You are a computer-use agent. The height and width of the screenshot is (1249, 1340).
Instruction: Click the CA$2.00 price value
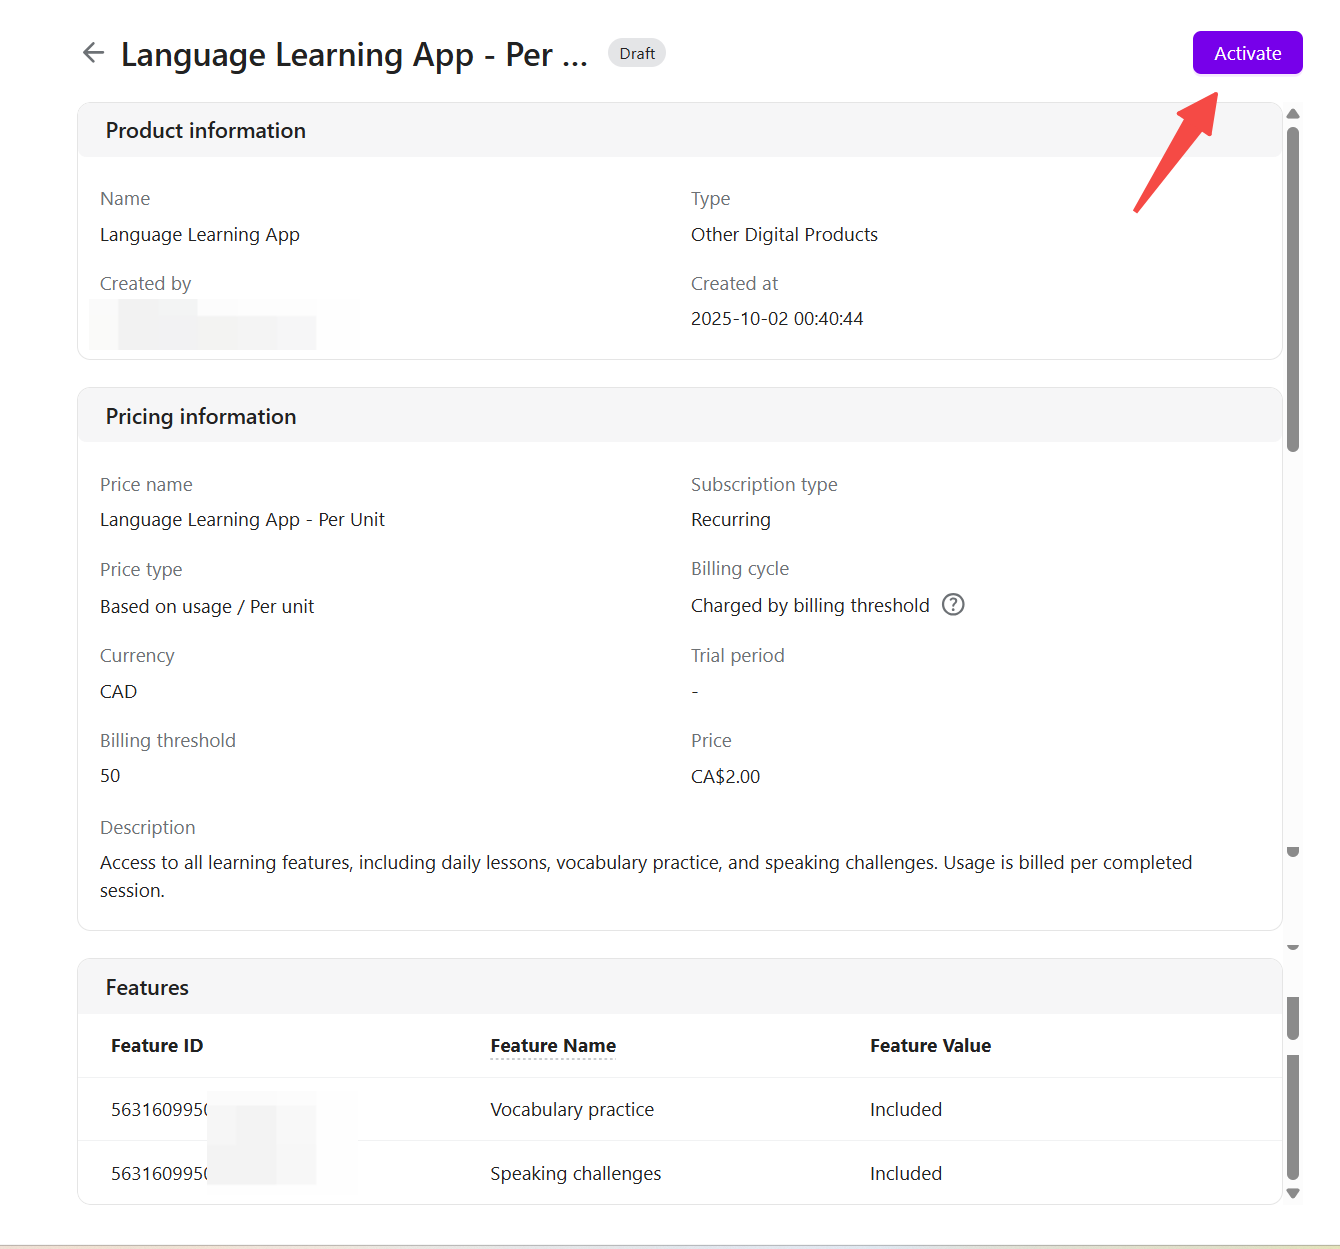725,777
